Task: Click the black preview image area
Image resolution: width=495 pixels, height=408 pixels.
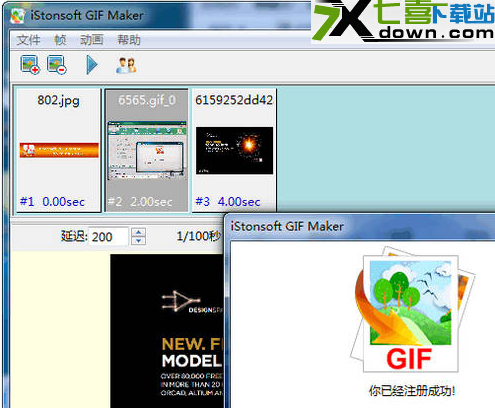Action: tap(167, 331)
